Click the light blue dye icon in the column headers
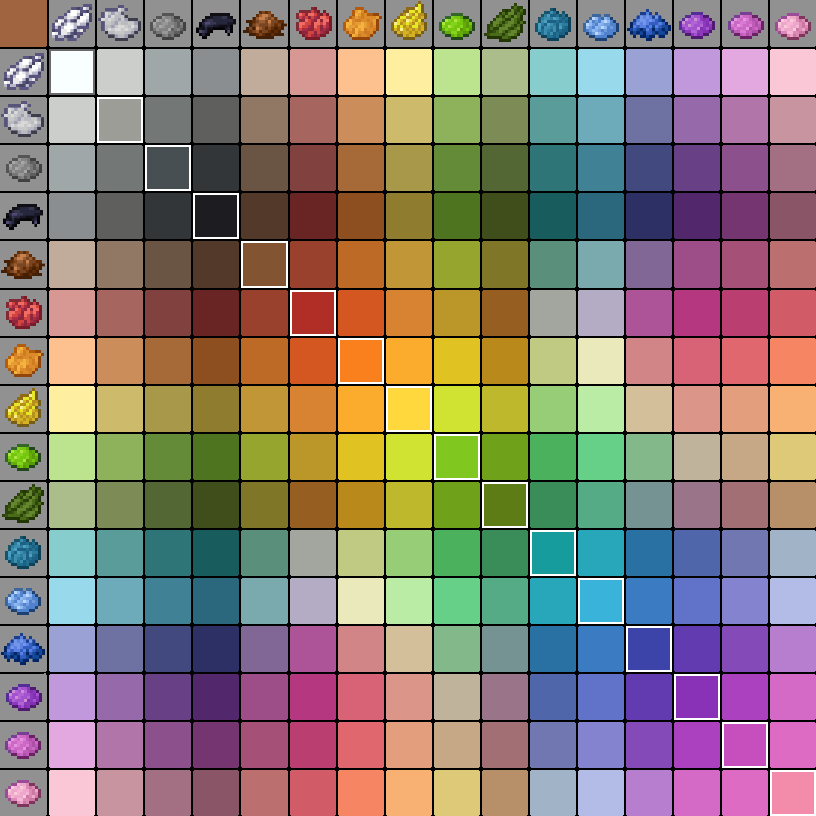The width and height of the screenshot is (816, 816). click(601, 27)
